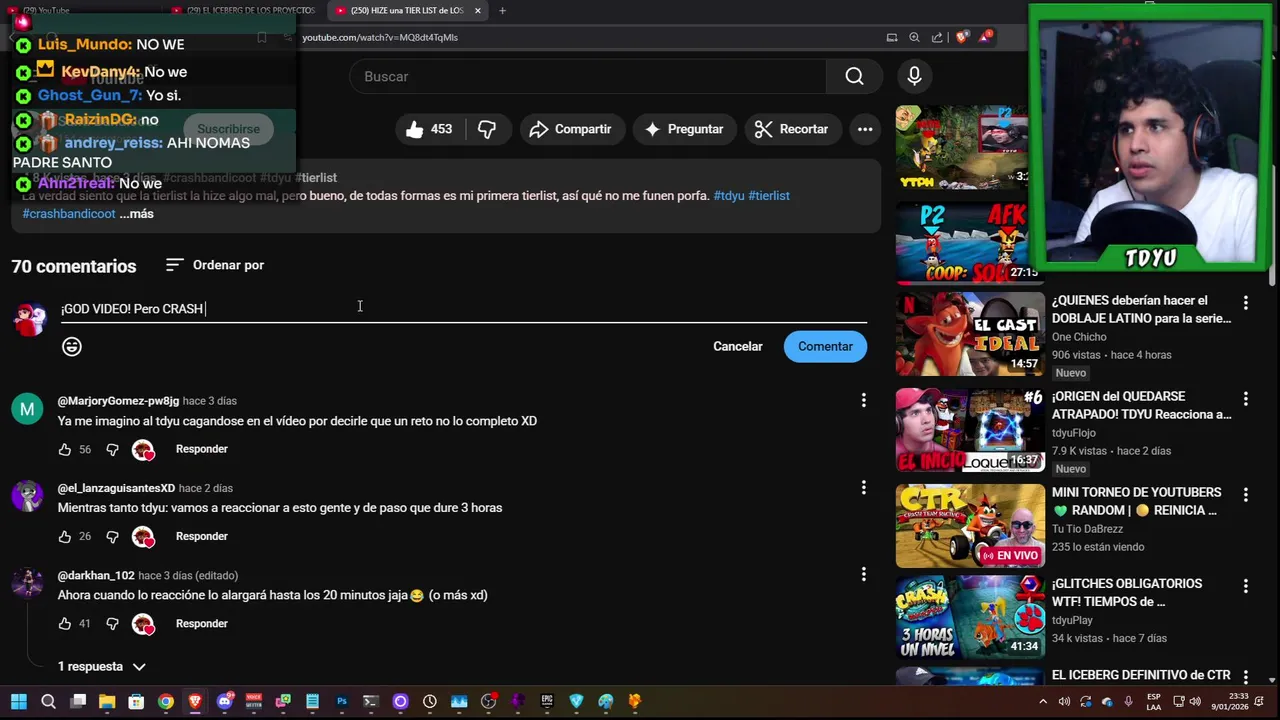The image size is (1280, 720).
Task: Close the HIZE una TIER LIST tab
Action: pyautogui.click(x=478, y=11)
